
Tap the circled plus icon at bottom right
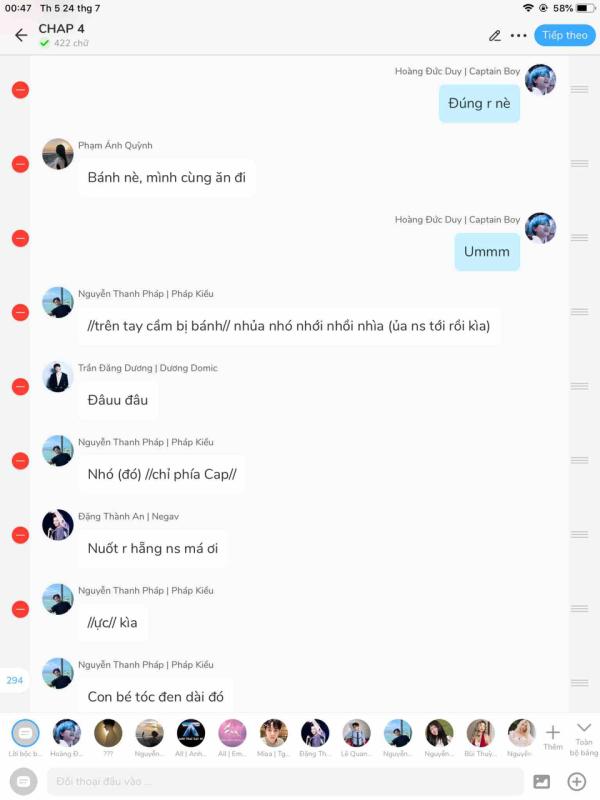tap(577, 781)
